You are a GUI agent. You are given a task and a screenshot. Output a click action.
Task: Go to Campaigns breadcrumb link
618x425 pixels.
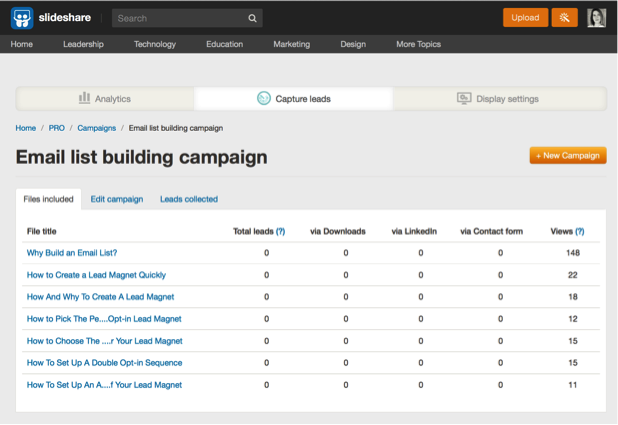click(96, 128)
